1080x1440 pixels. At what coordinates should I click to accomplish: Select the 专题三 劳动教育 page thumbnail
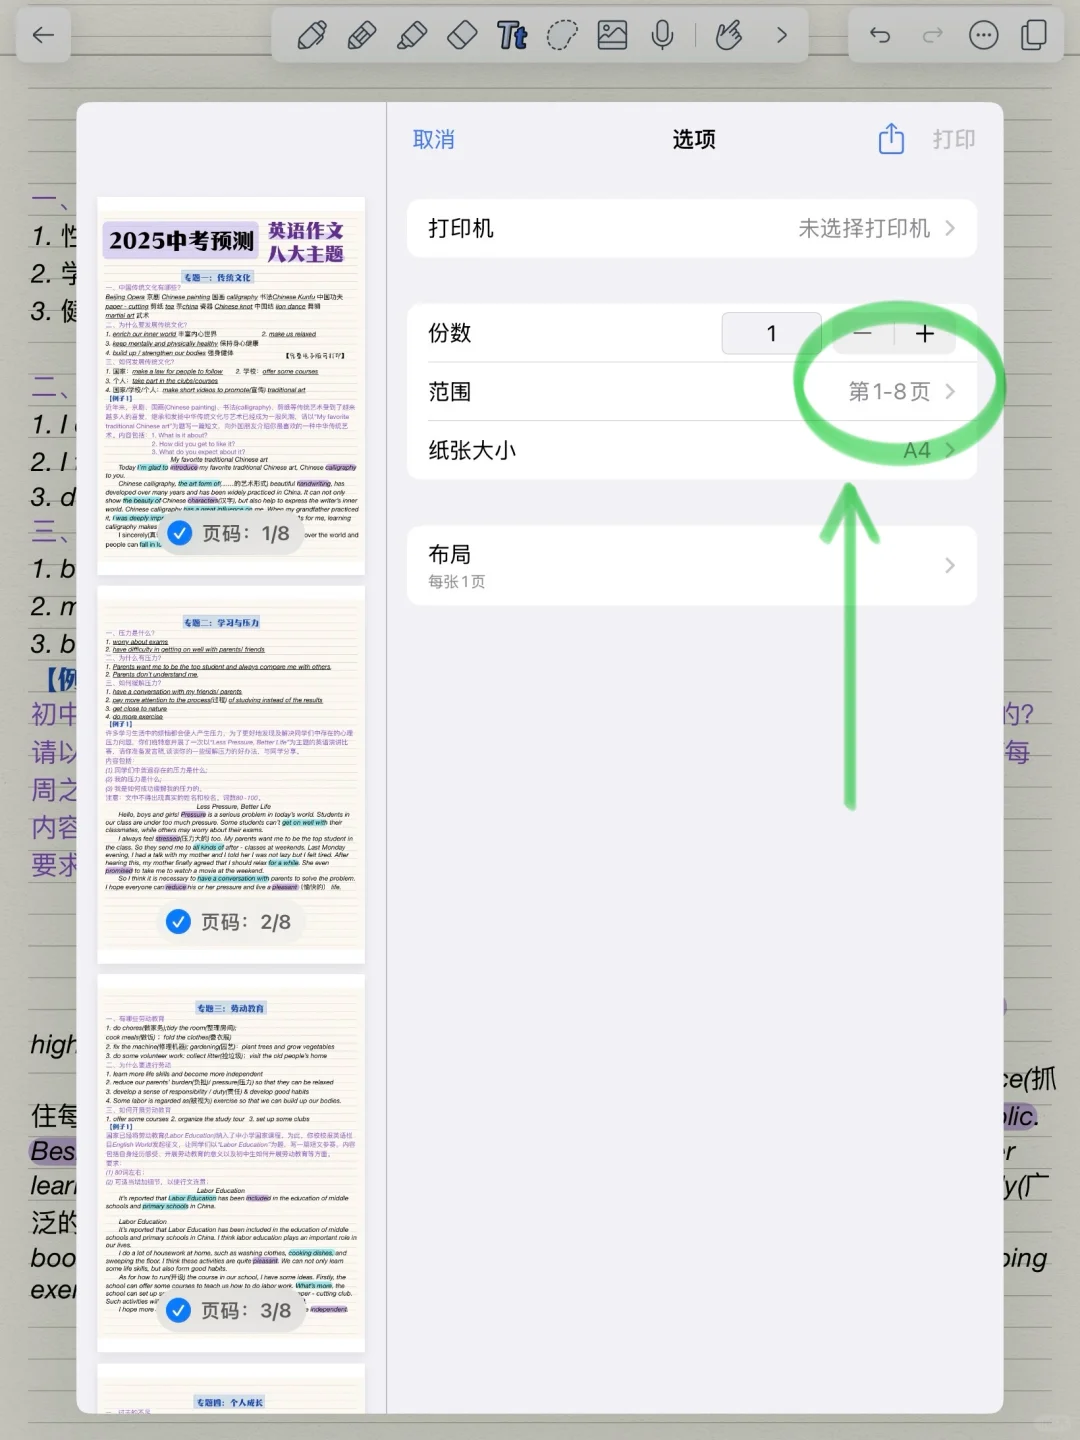tap(231, 1163)
